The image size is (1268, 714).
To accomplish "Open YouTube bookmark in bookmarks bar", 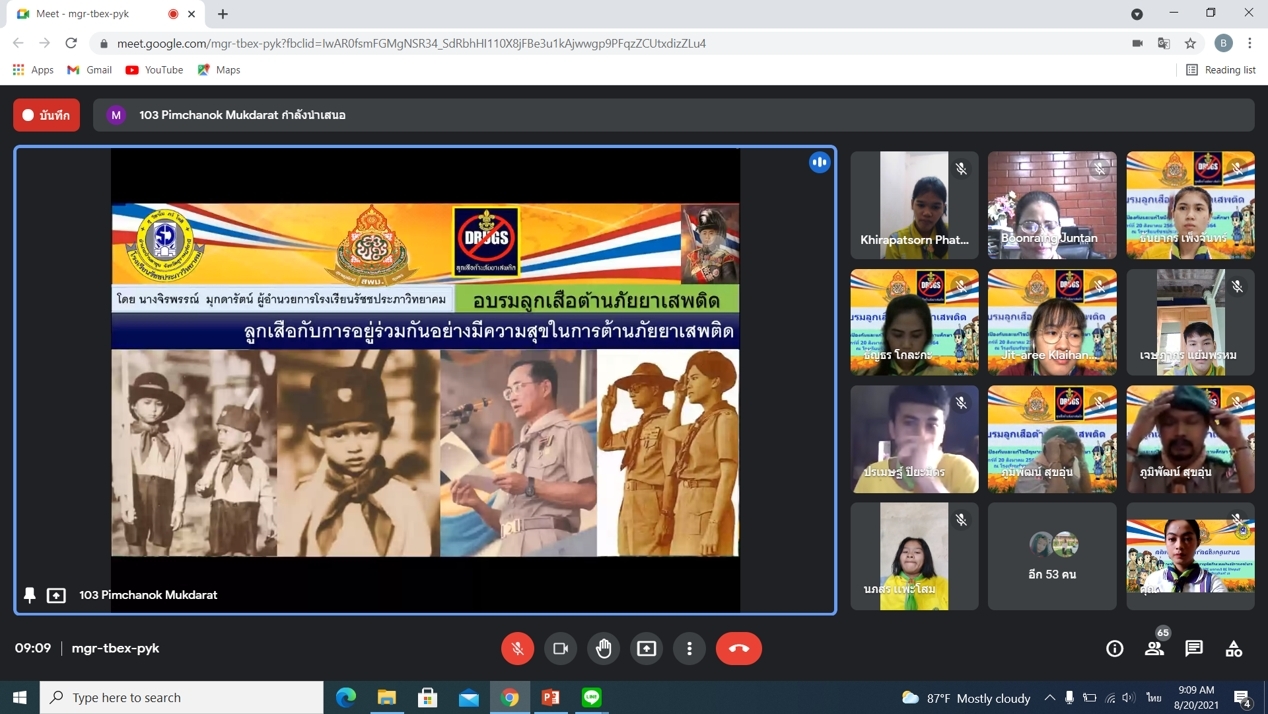I will pyautogui.click(x=154, y=70).
